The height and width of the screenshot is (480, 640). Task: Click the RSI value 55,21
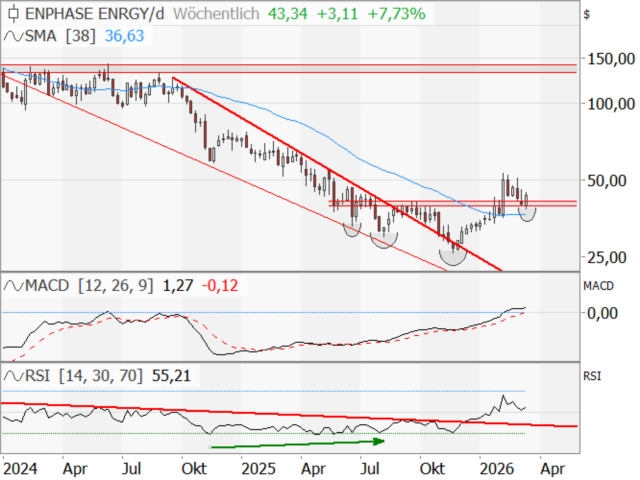coord(171,376)
